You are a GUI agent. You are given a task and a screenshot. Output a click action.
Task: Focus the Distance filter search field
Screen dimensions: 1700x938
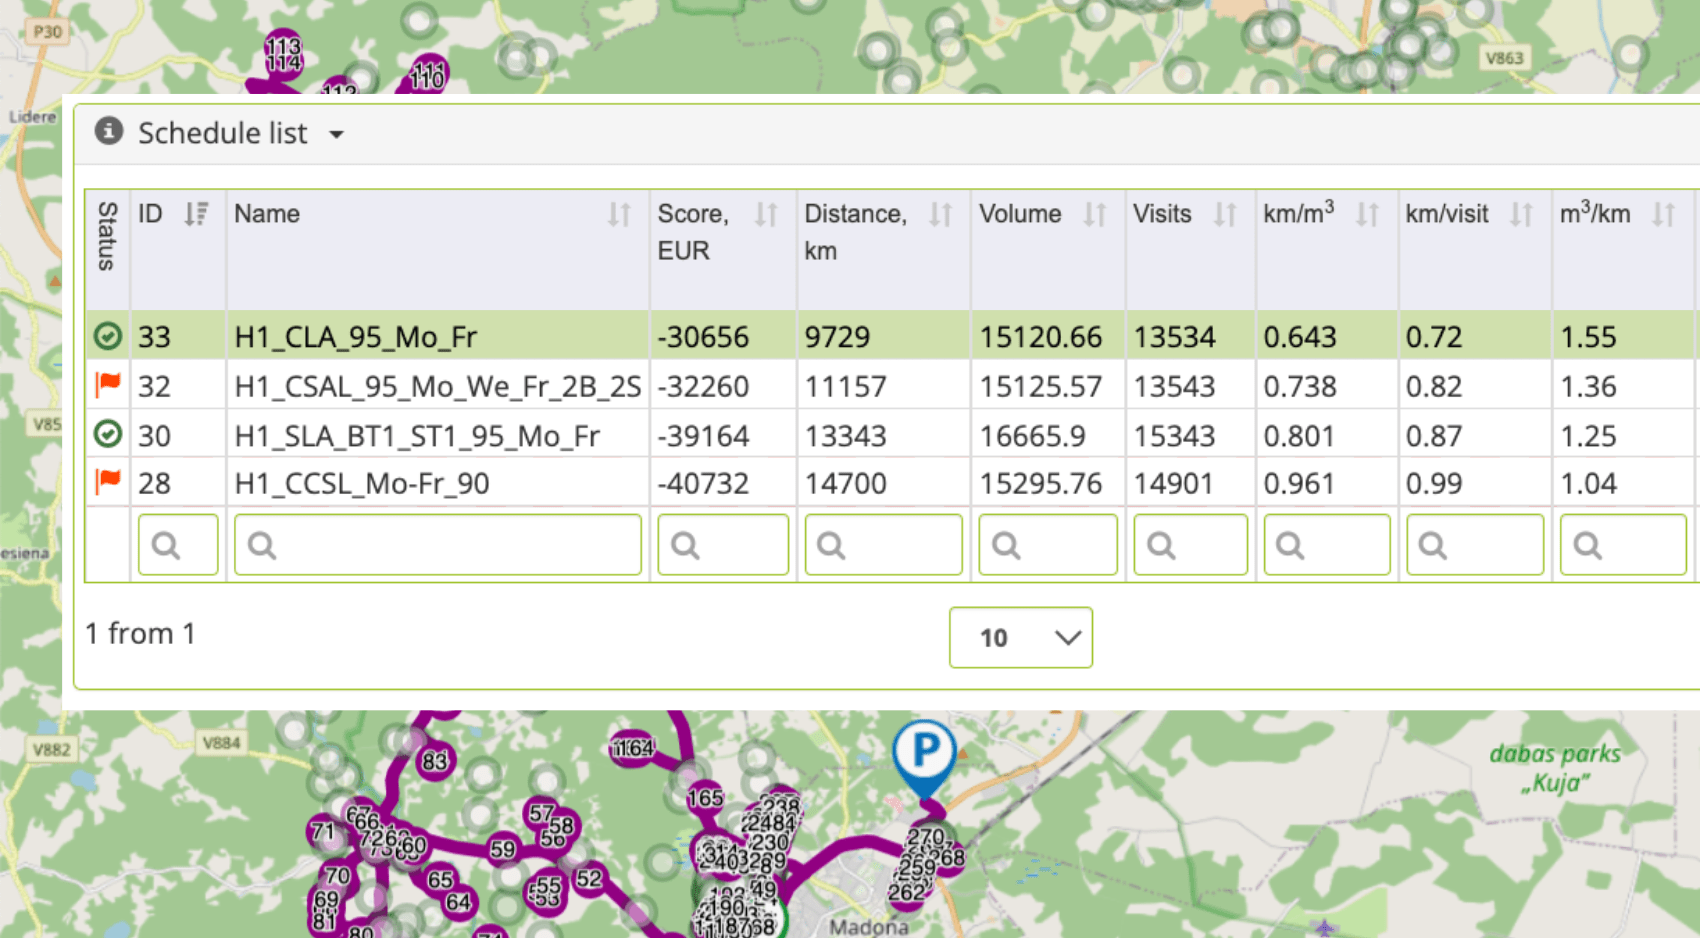point(883,545)
